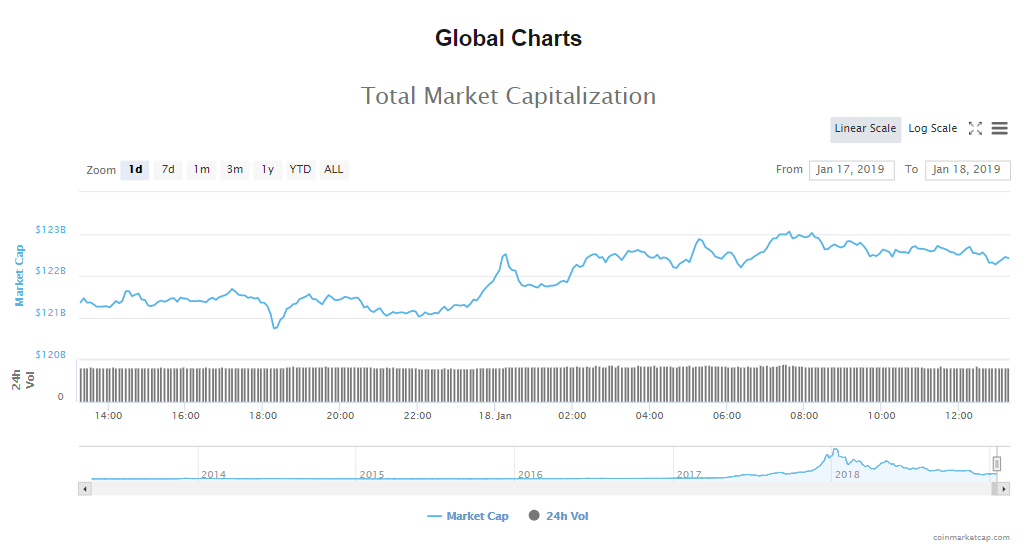Show ALL time zoom range

(333, 170)
